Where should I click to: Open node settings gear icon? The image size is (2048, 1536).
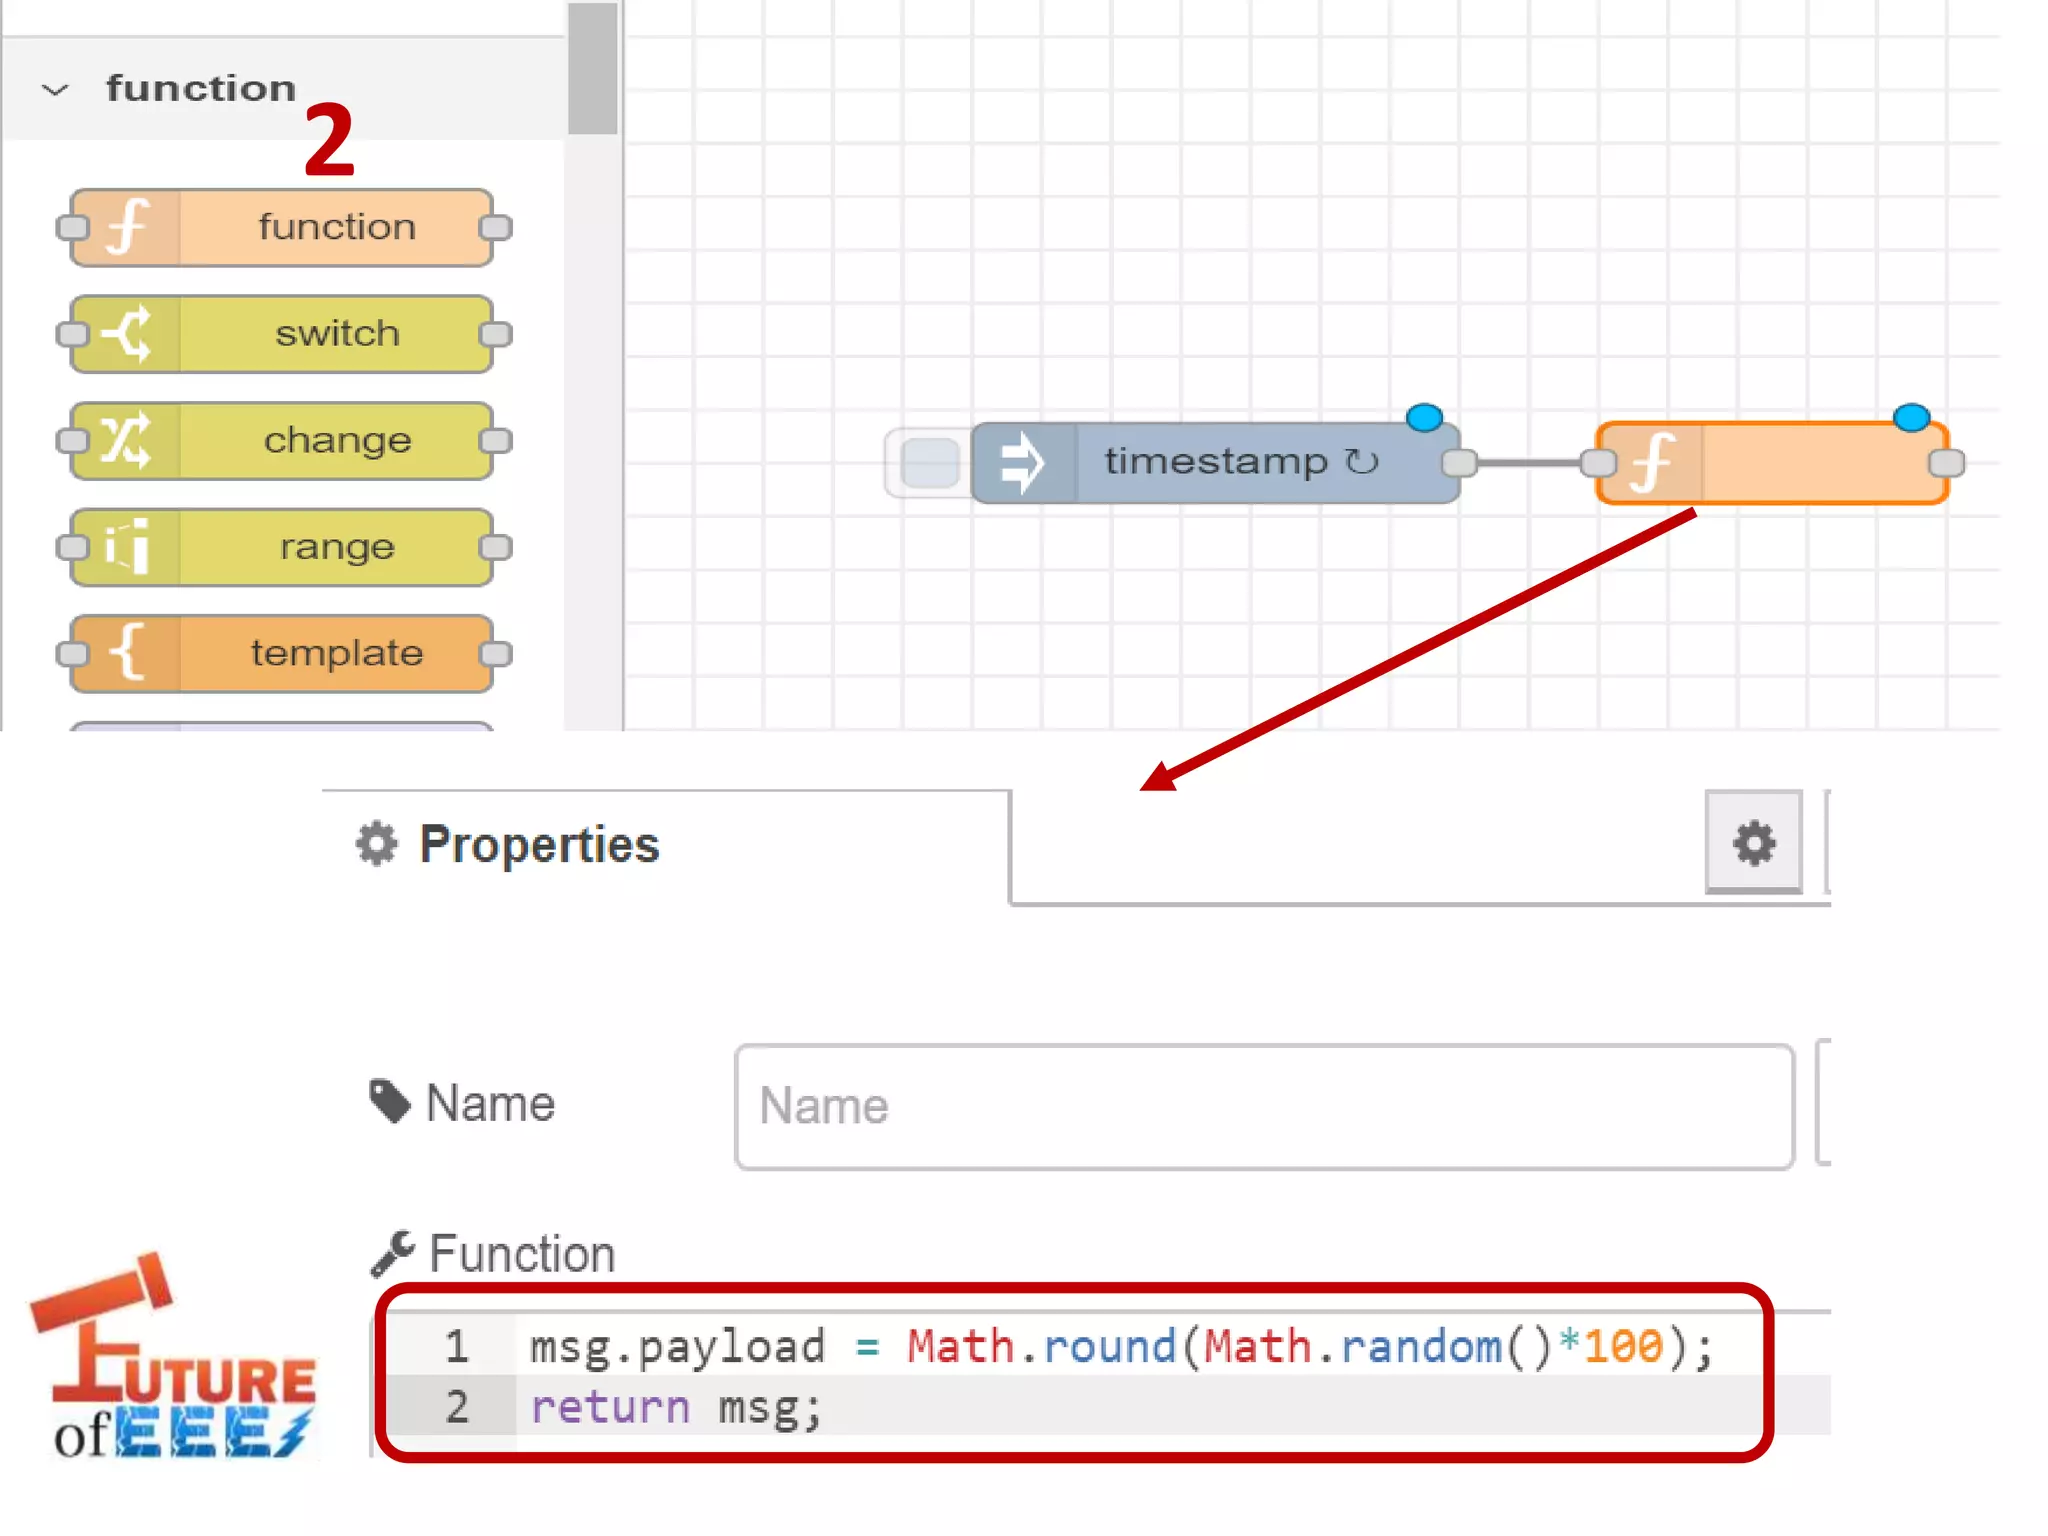1754,843
